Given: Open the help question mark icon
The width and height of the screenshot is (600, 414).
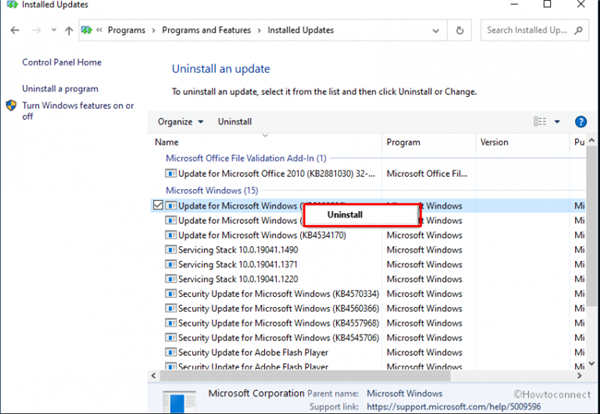Looking at the screenshot, I should click(x=581, y=122).
